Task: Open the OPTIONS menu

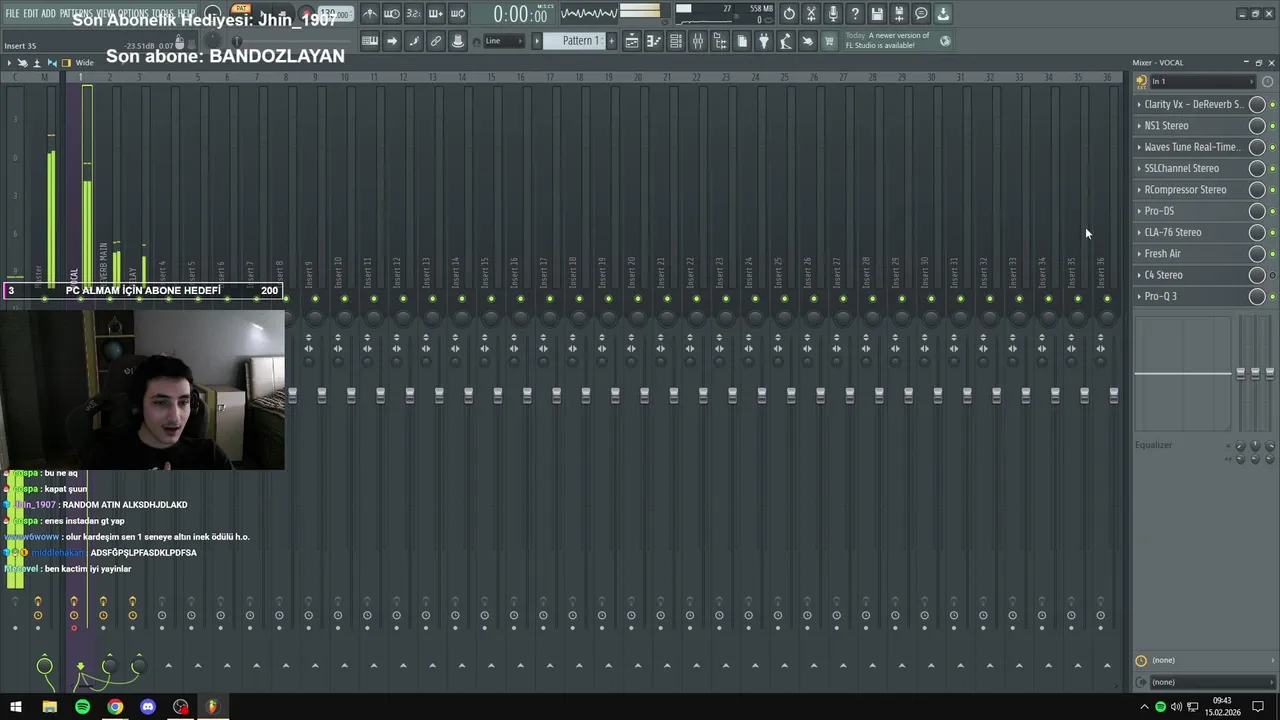Action: 134,14
